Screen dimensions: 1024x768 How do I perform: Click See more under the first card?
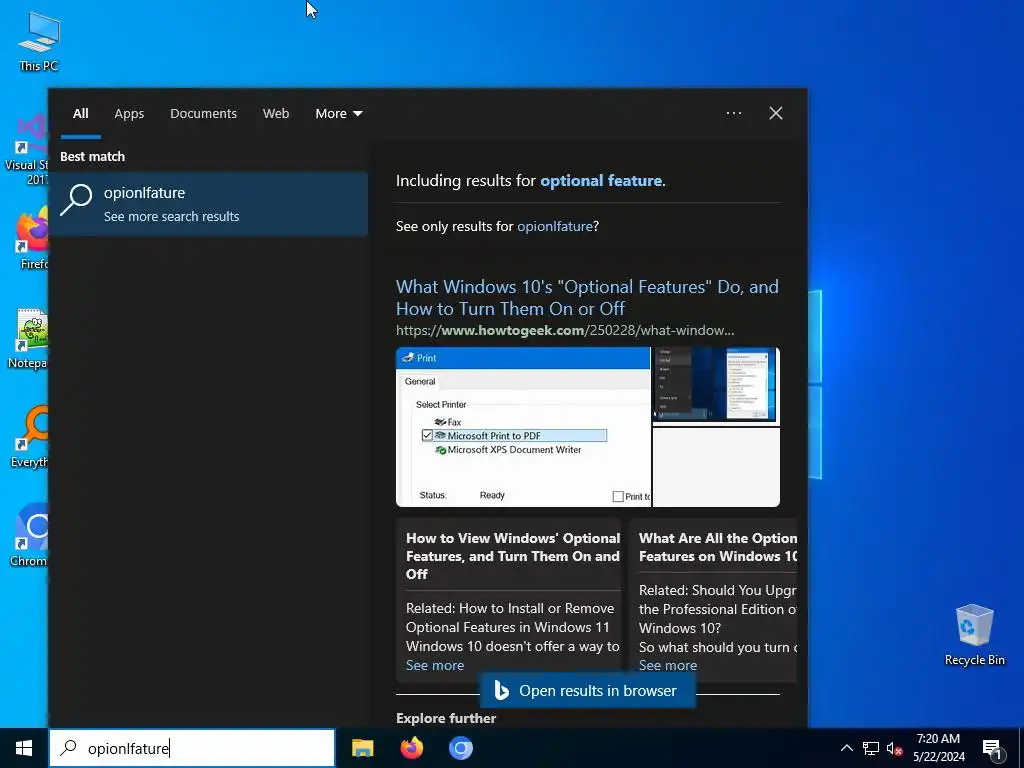click(x=435, y=665)
